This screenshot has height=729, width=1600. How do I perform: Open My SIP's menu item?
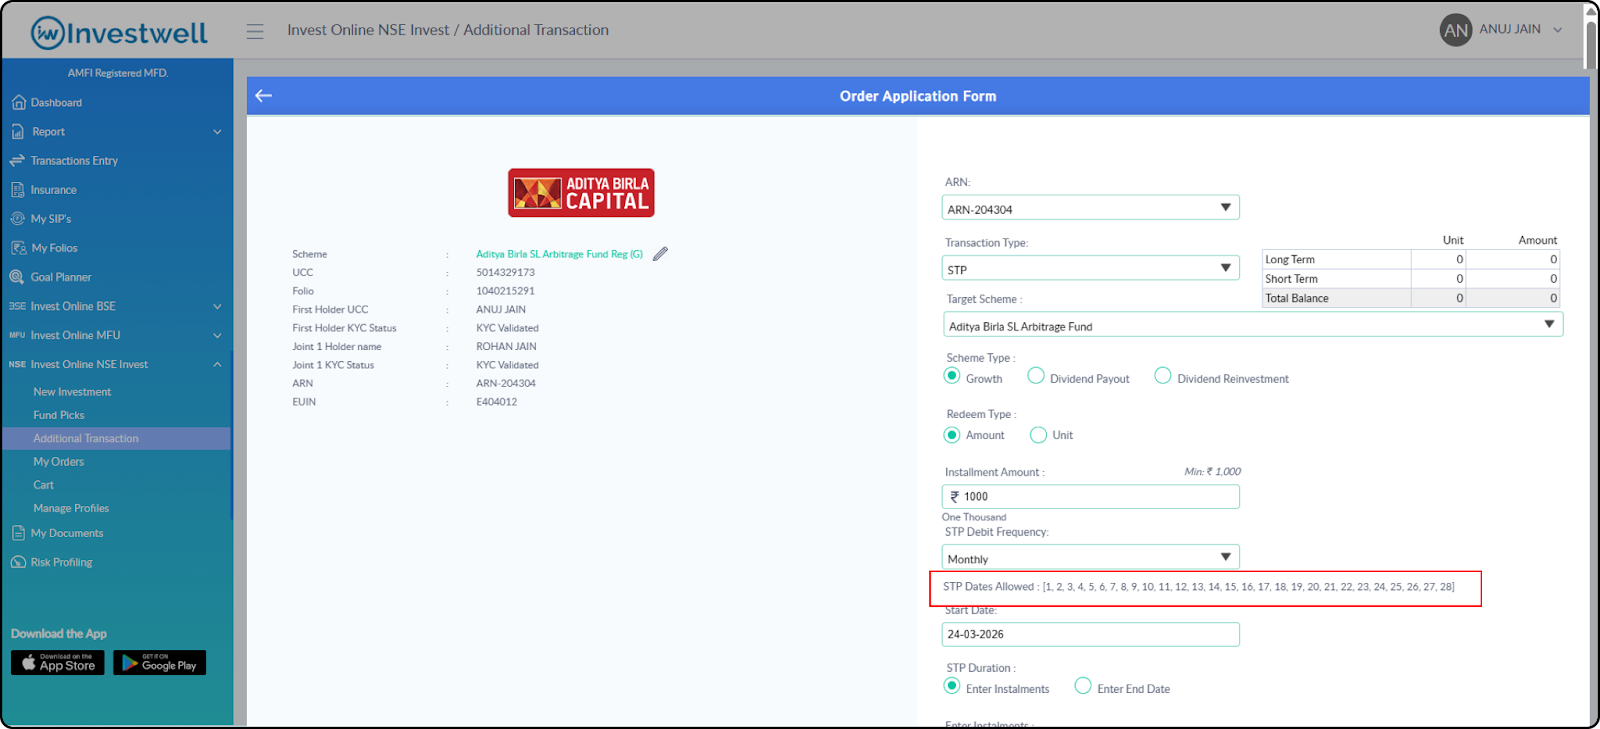pos(51,219)
